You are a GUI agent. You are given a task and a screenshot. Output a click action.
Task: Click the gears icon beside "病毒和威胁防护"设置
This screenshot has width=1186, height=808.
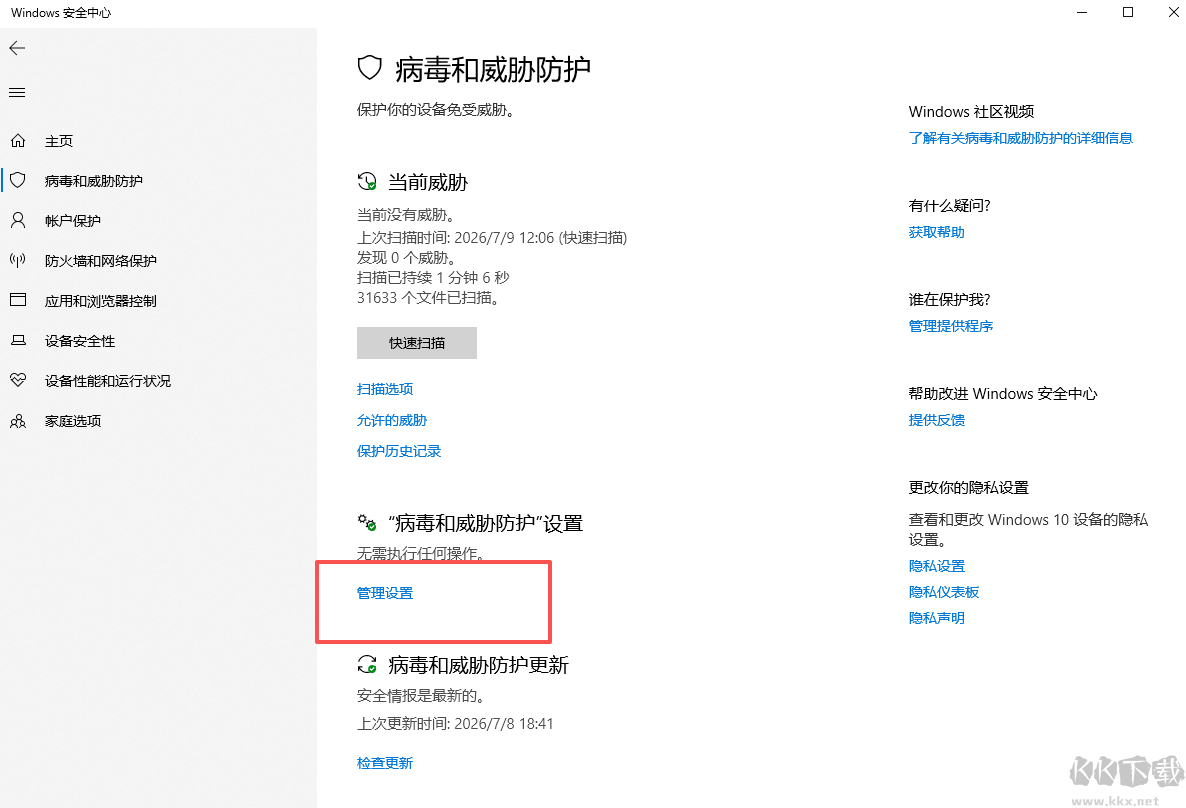coord(367,522)
